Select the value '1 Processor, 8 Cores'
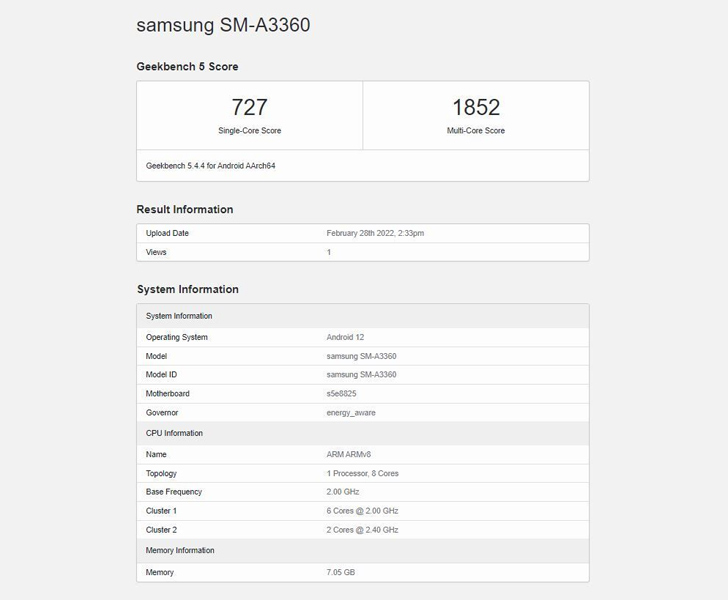This screenshot has height=600, width=728. 363,473
